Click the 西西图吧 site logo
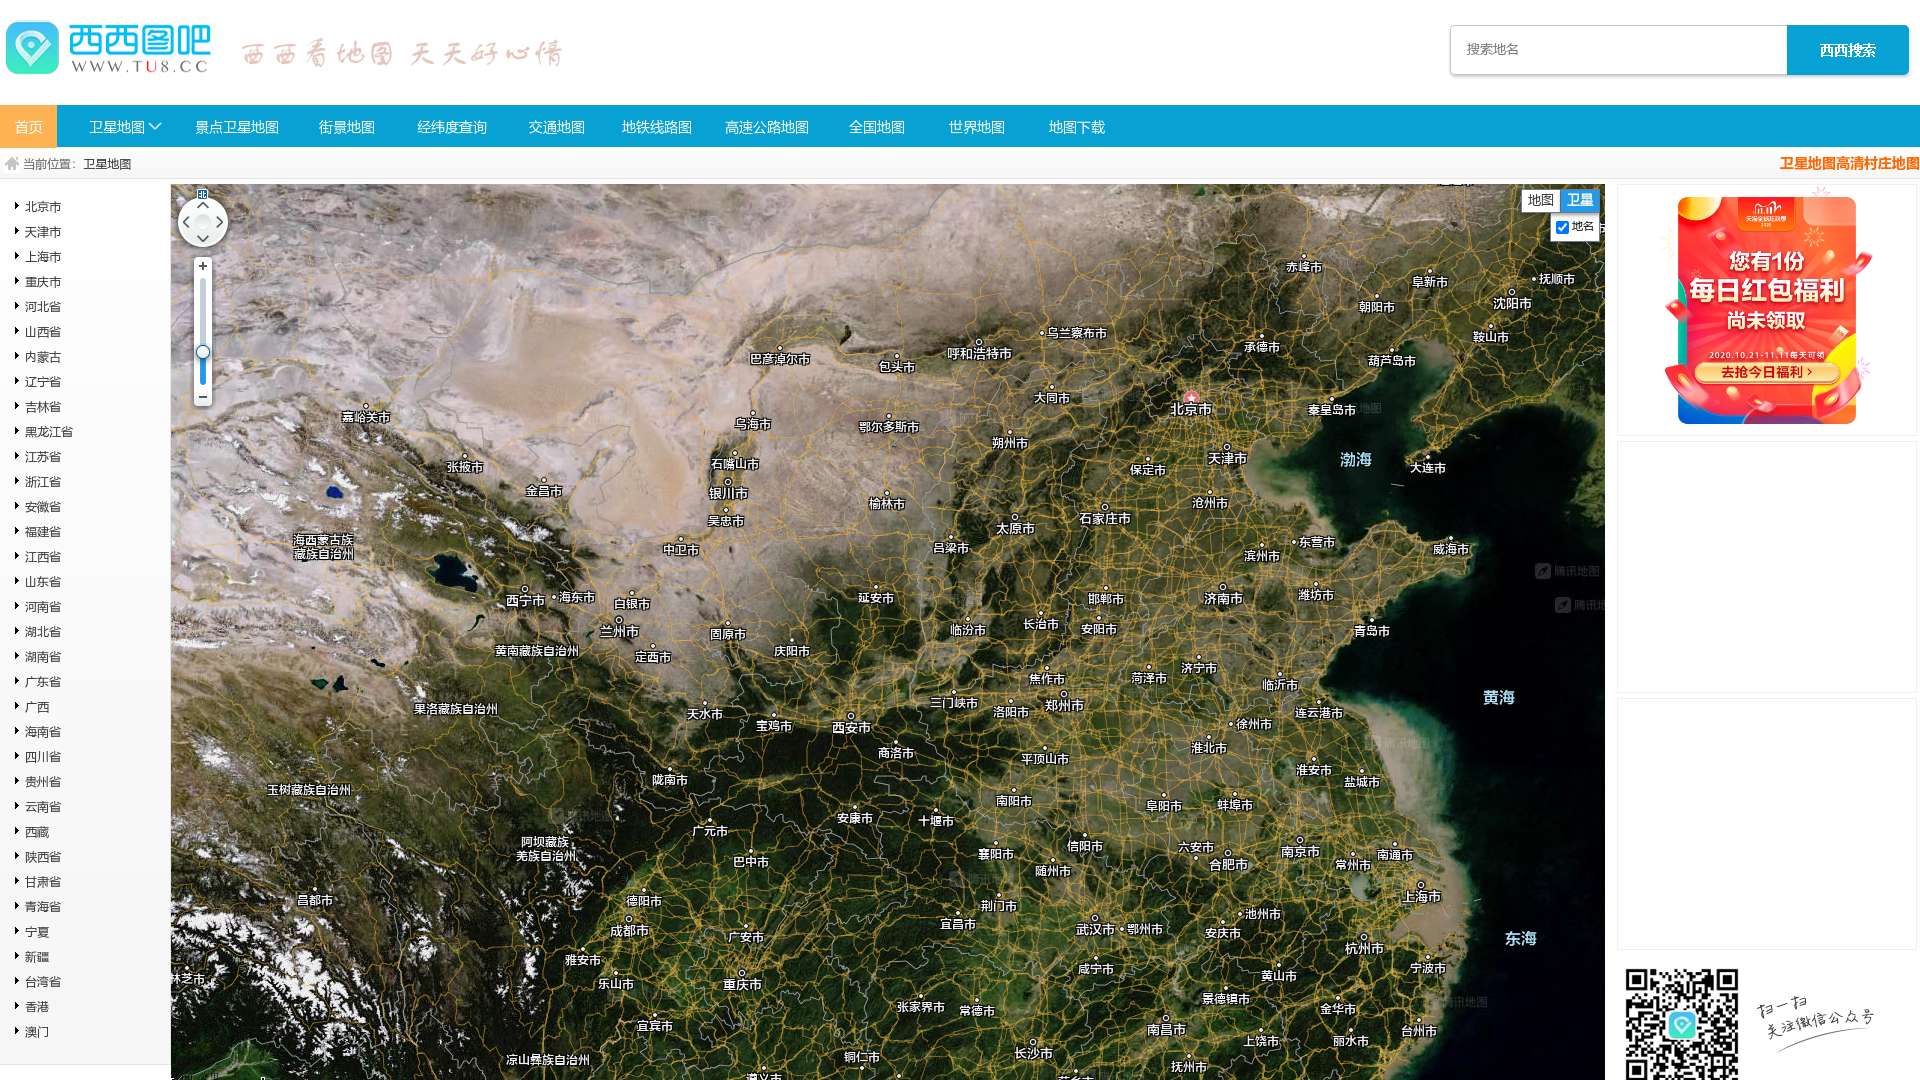The width and height of the screenshot is (1920, 1080). coord(109,49)
